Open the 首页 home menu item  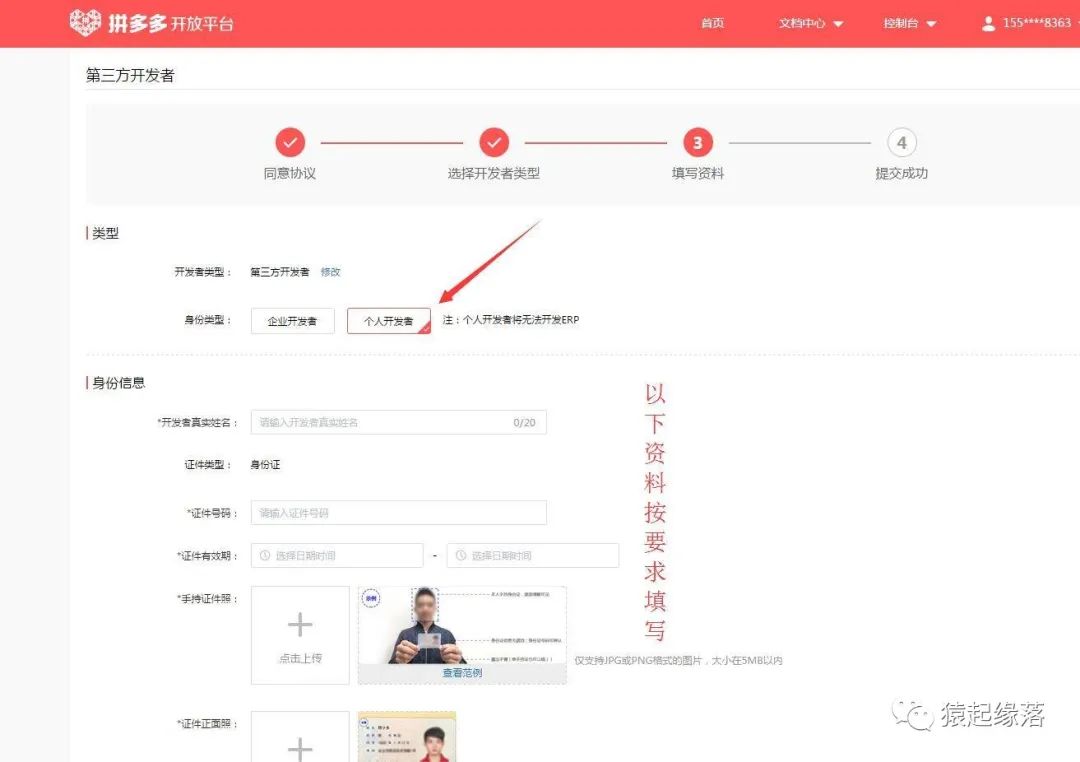click(712, 23)
